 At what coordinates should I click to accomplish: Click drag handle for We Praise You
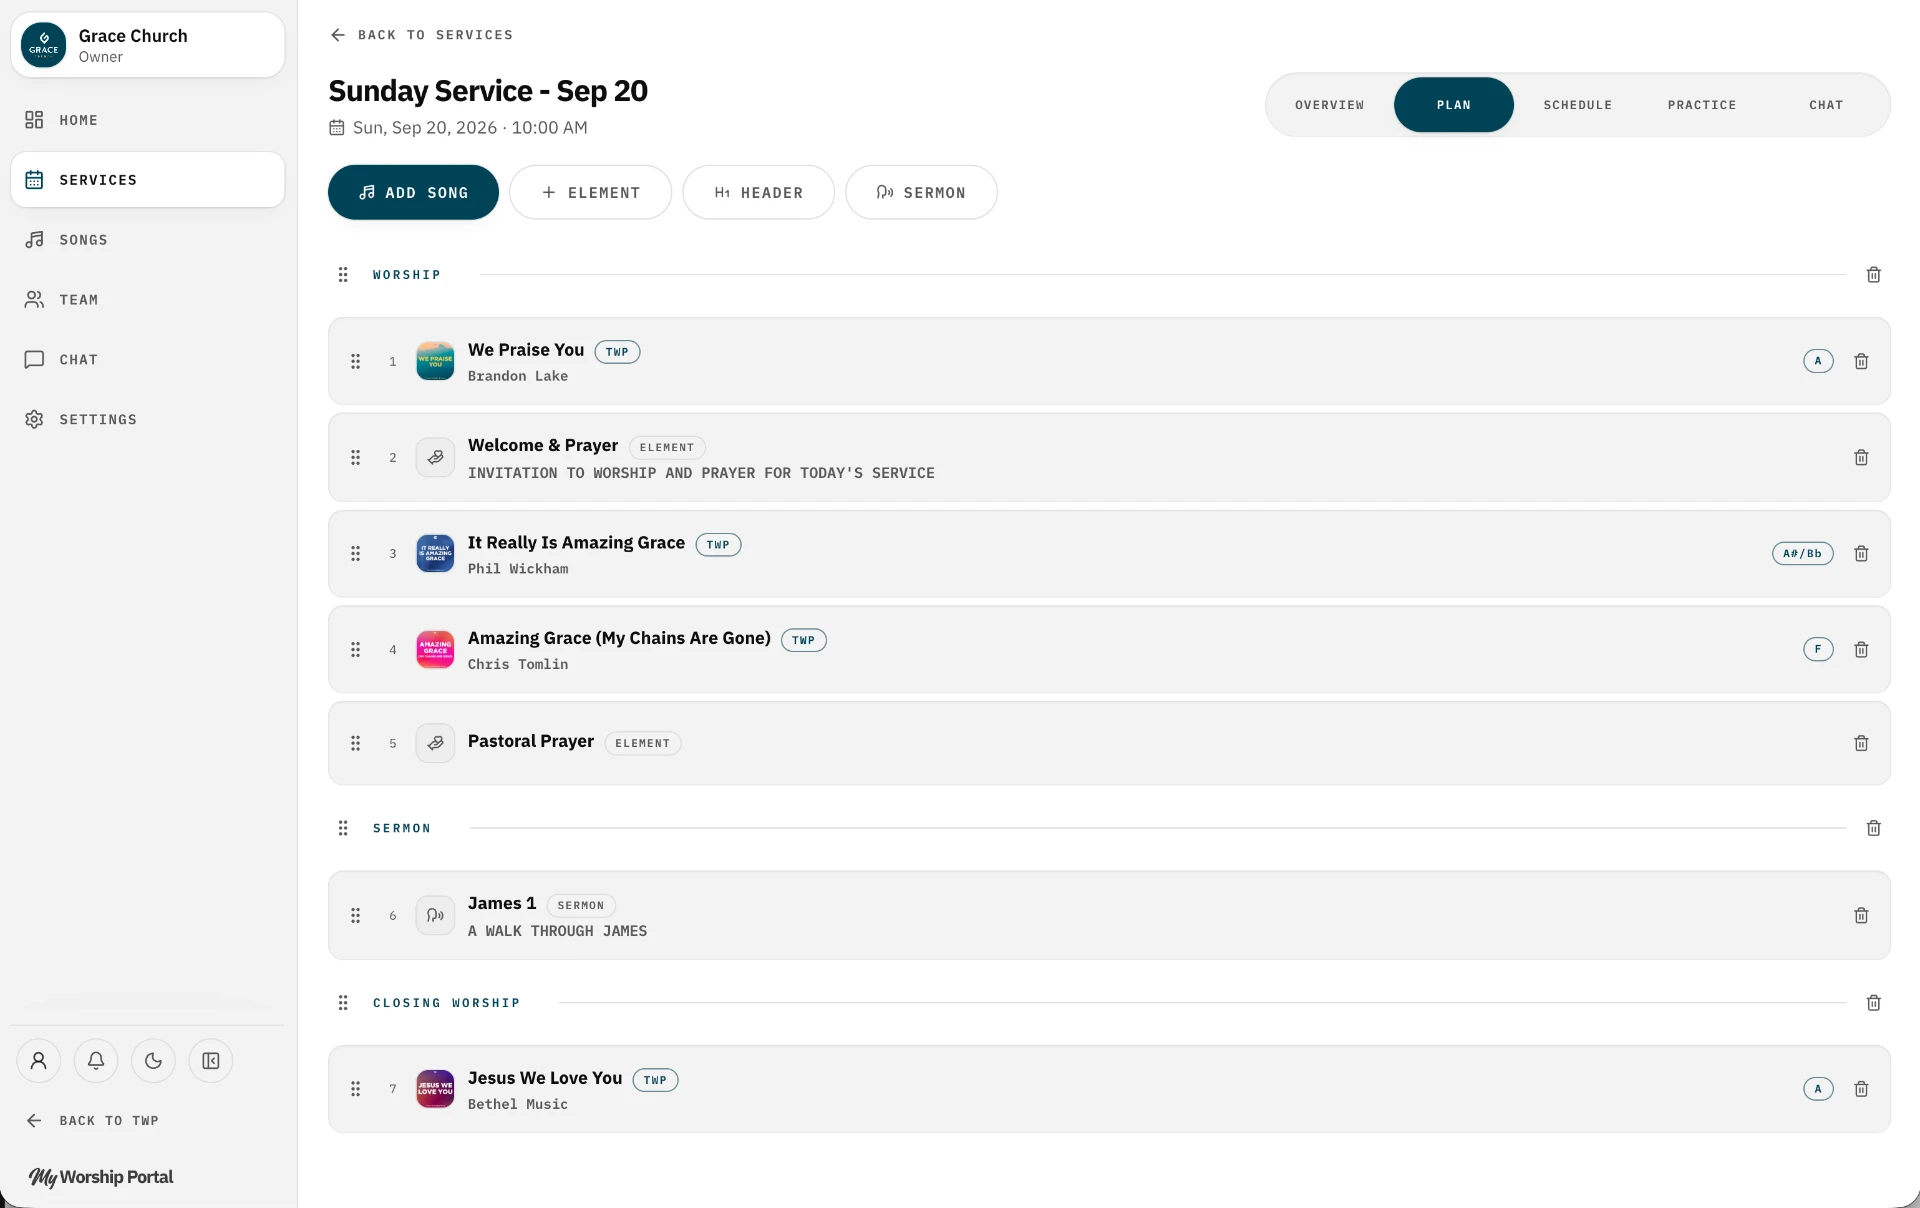(355, 361)
